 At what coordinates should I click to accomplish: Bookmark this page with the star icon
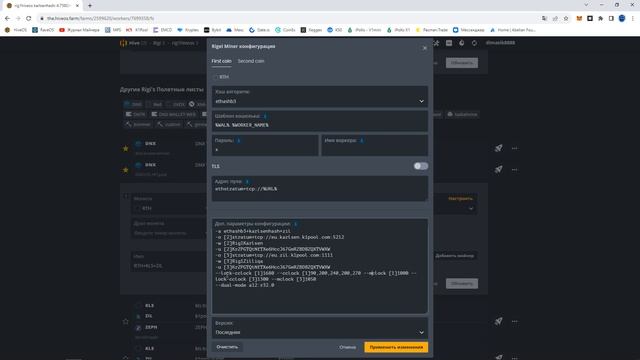coord(566,18)
